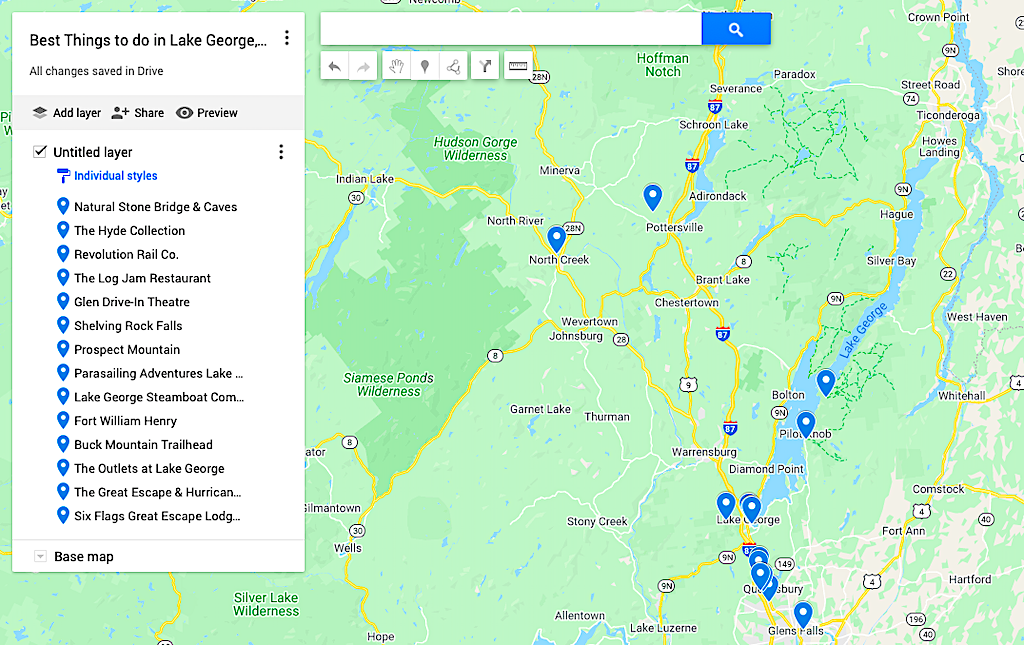
Task: Click Shelving Rock Falls label
Action: [128, 326]
